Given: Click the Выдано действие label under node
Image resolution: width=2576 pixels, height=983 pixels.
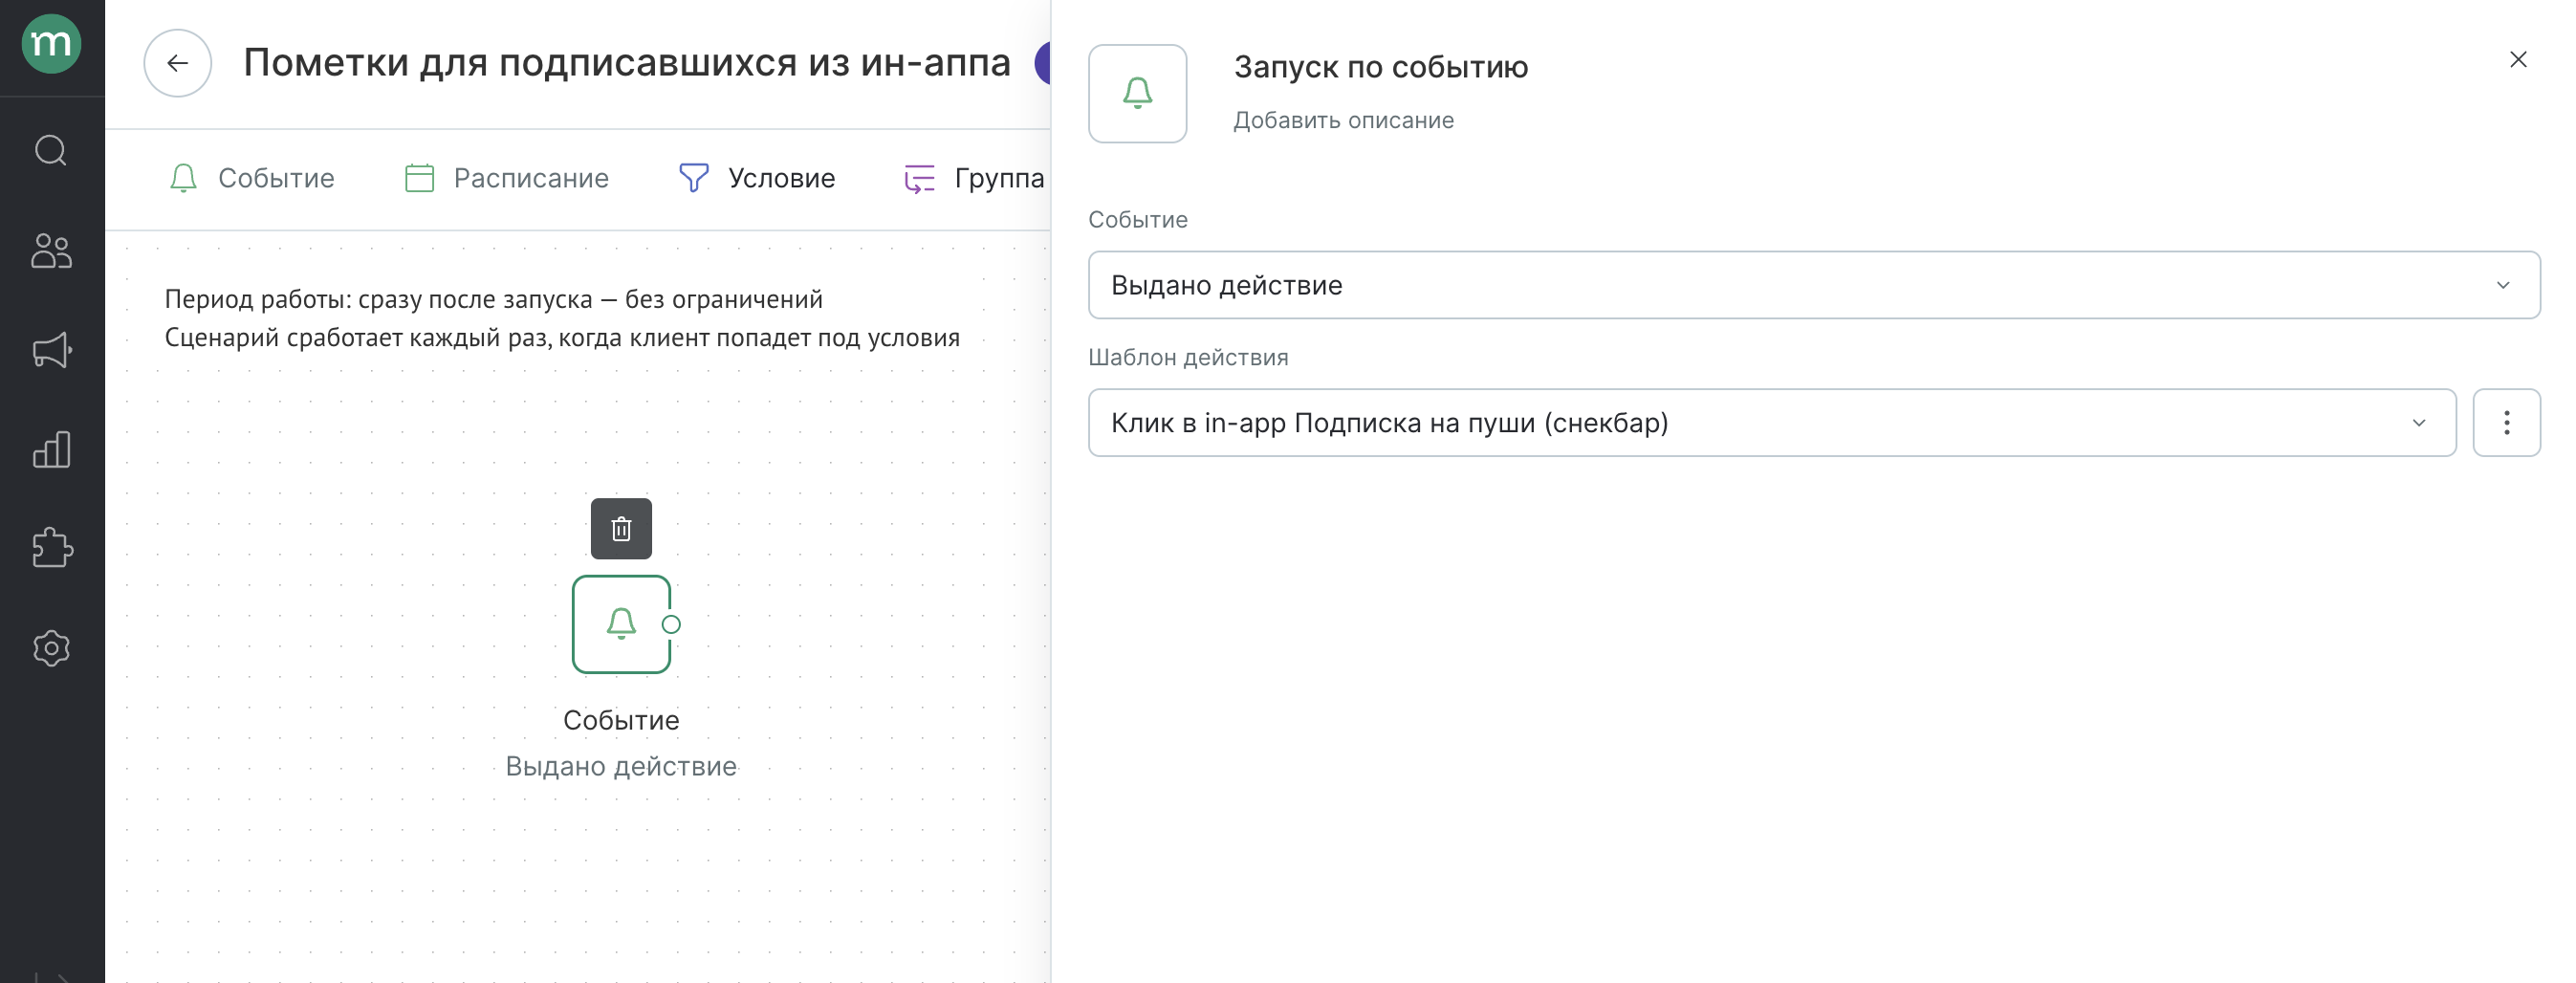Looking at the screenshot, I should [621, 766].
